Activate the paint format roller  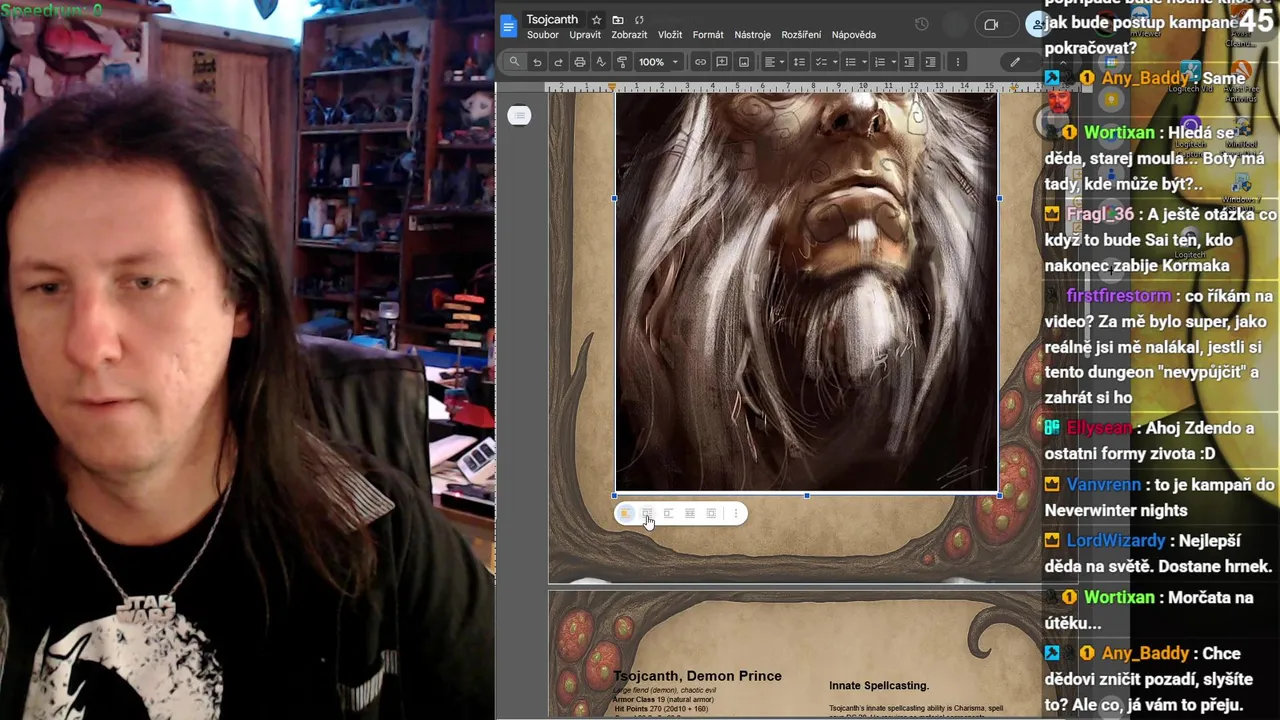point(622,62)
